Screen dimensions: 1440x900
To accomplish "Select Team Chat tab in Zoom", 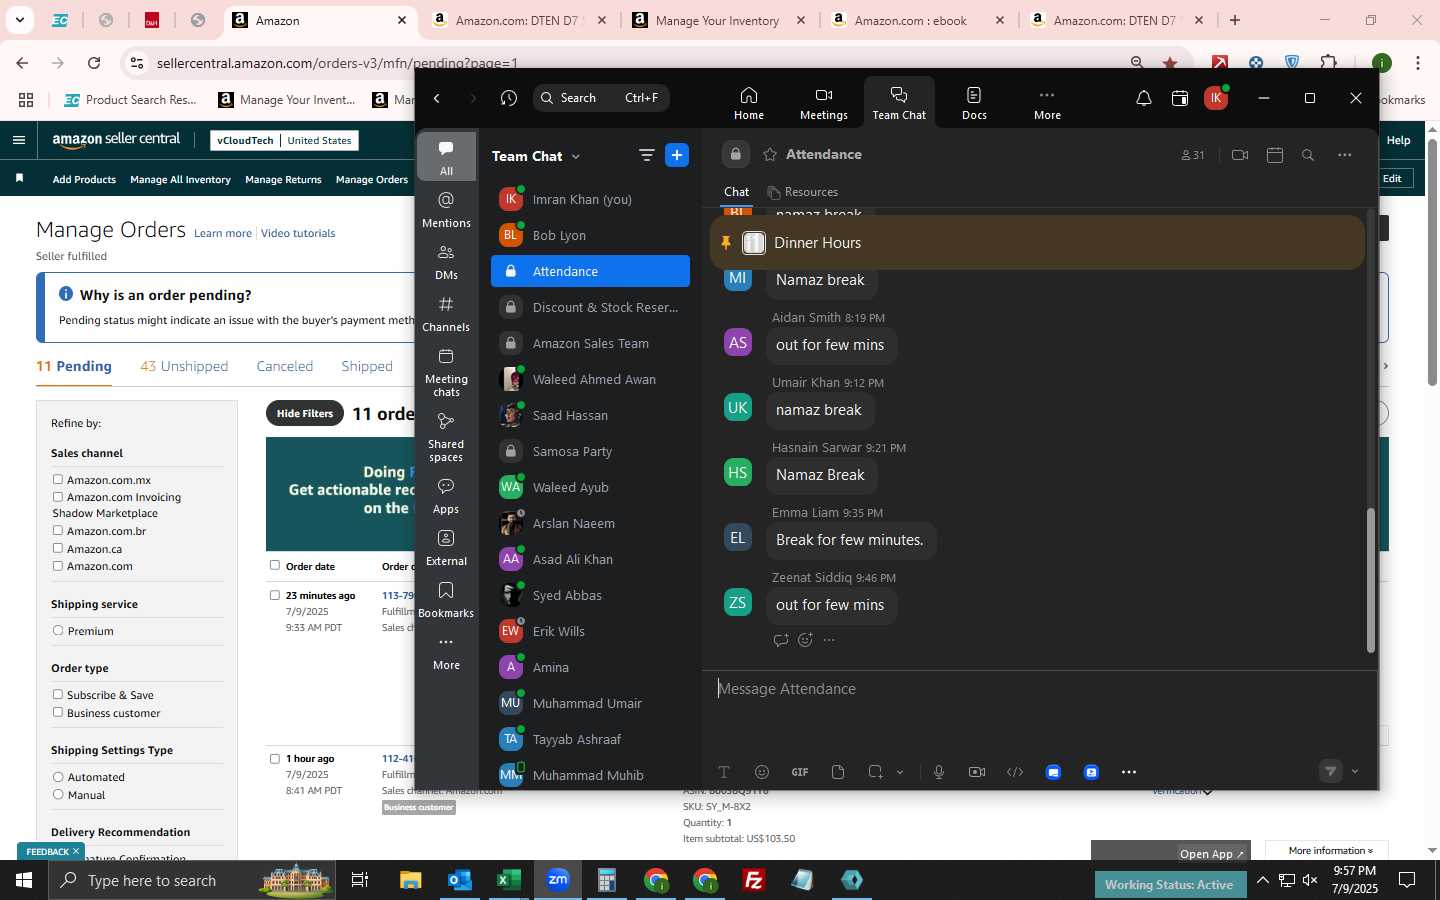I will tap(899, 103).
